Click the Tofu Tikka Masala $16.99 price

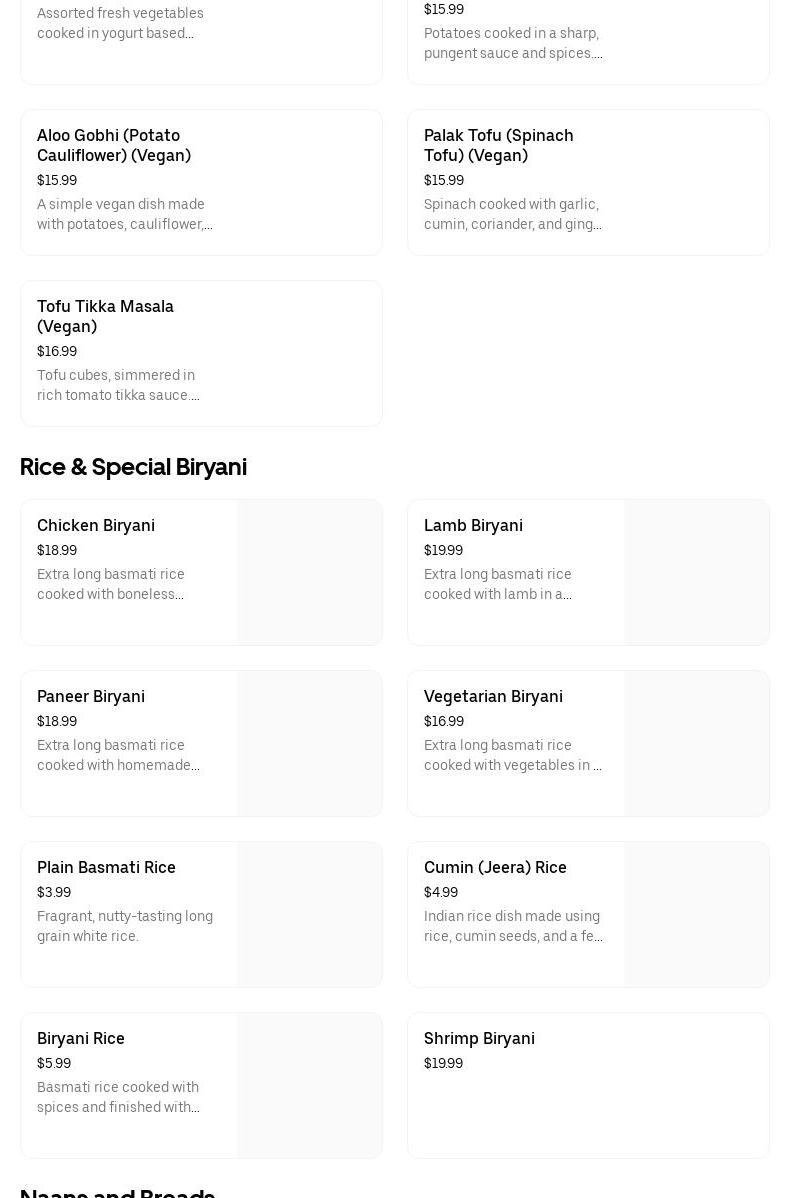(x=57, y=351)
